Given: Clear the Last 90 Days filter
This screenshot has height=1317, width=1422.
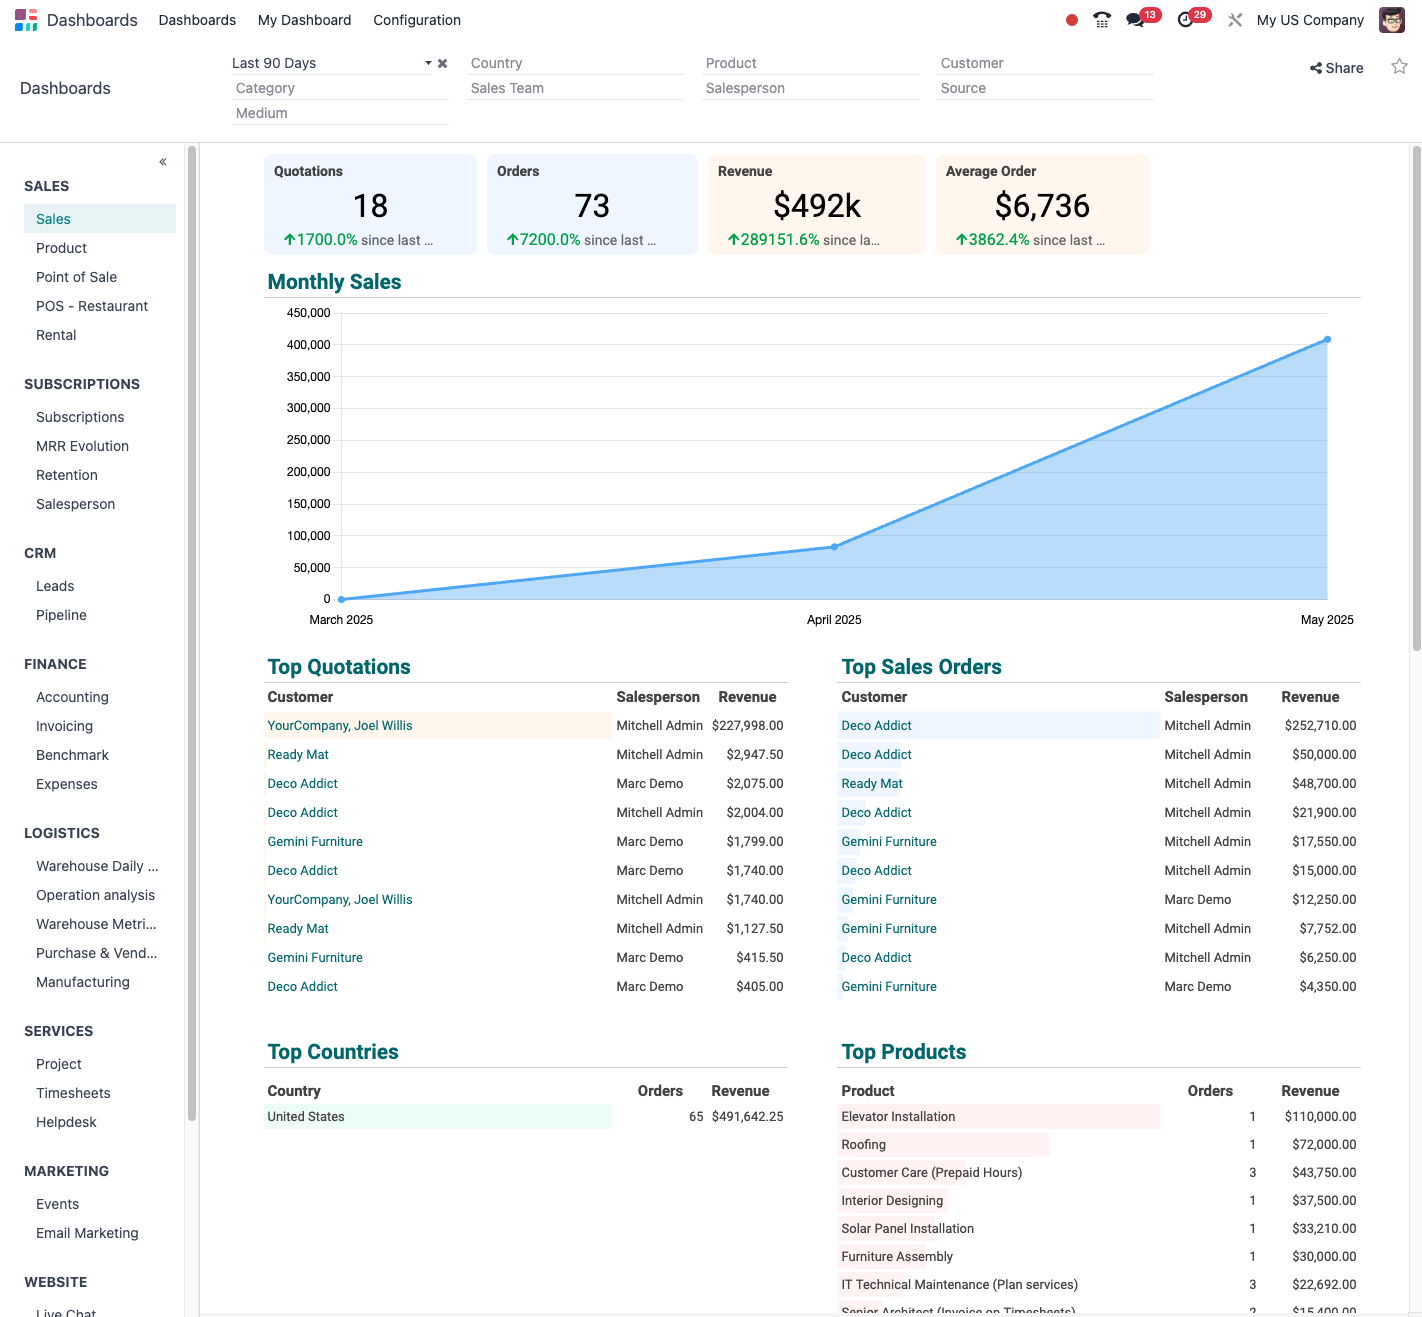Looking at the screenshot, I should tap(442, 63).
